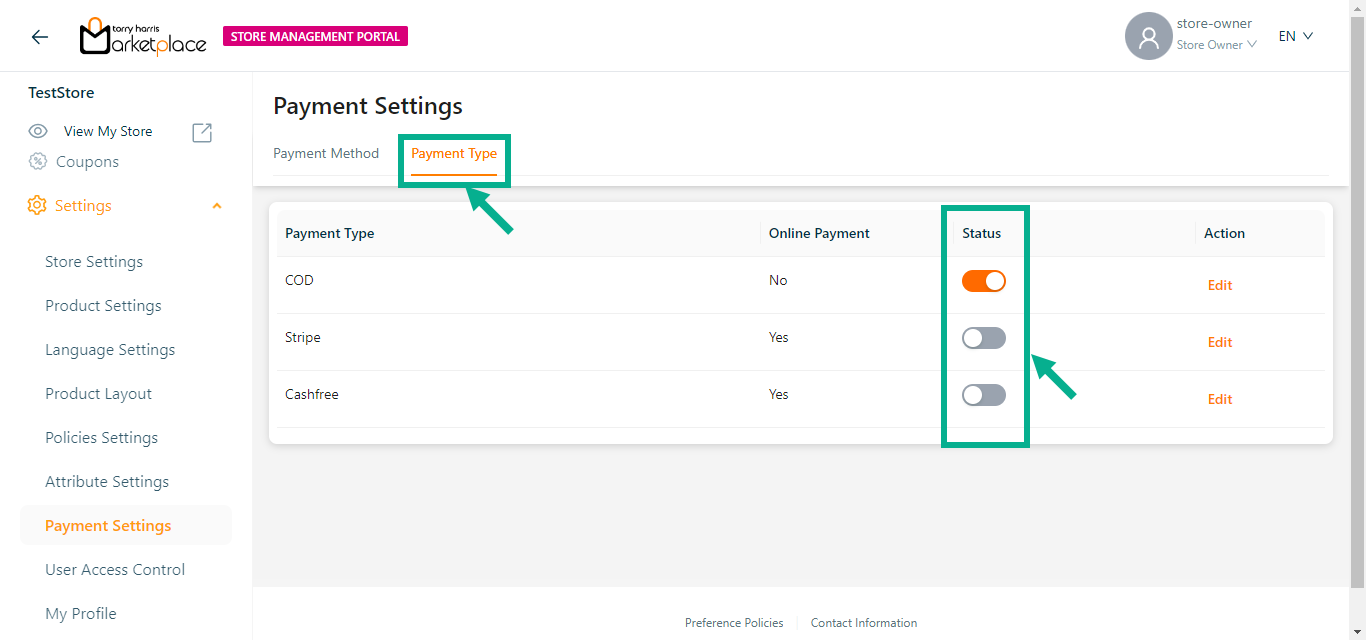Edit the Stripe payment type
This screenshot has width=1366, height=640.
[x=1219, y=342]
